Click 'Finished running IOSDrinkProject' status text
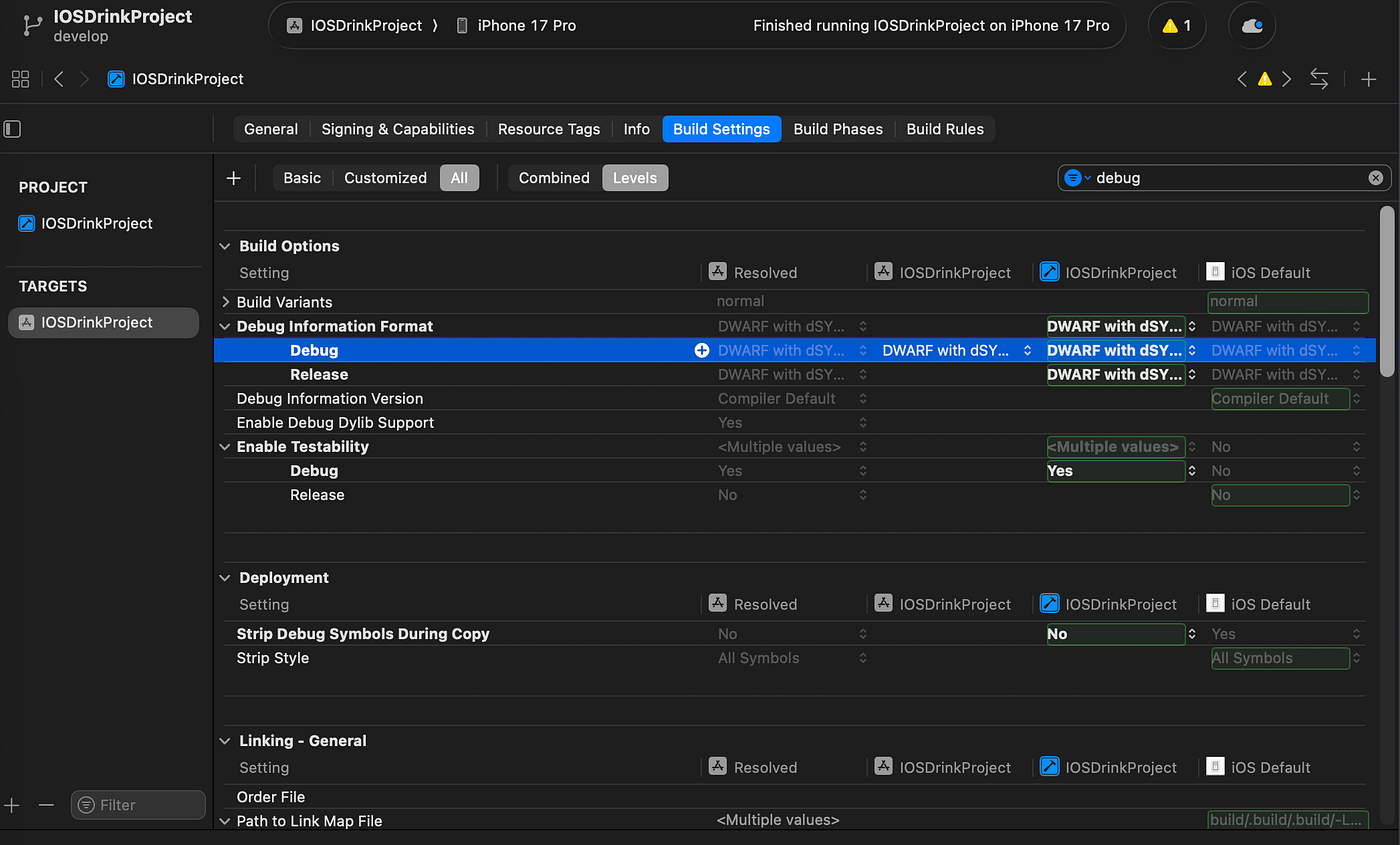Screen dimensions: 1400x845 coord(931,26)
